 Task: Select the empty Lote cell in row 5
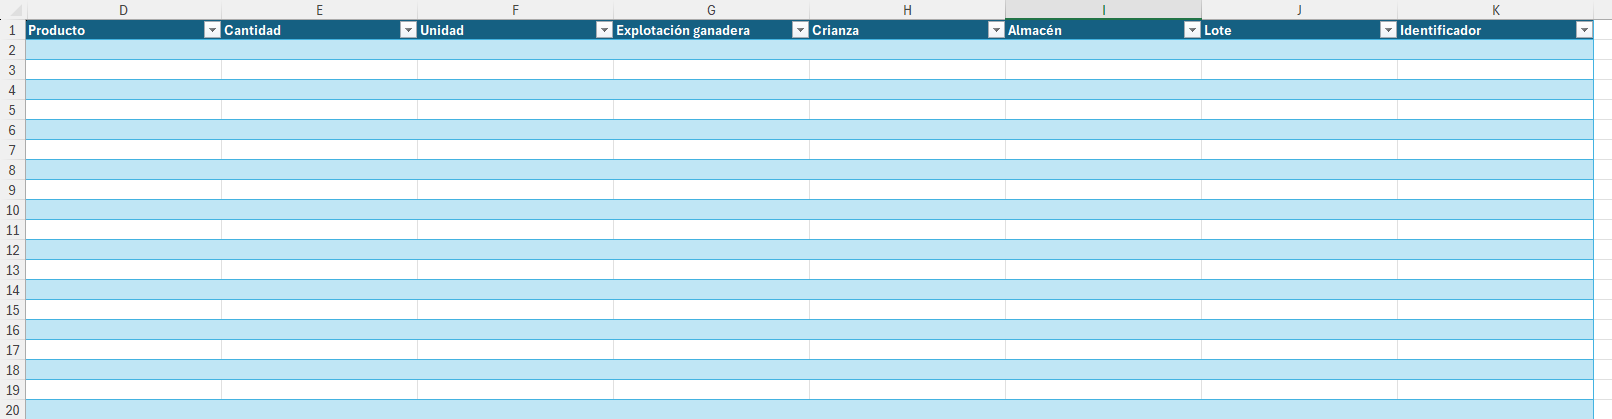coord(1299,110)
